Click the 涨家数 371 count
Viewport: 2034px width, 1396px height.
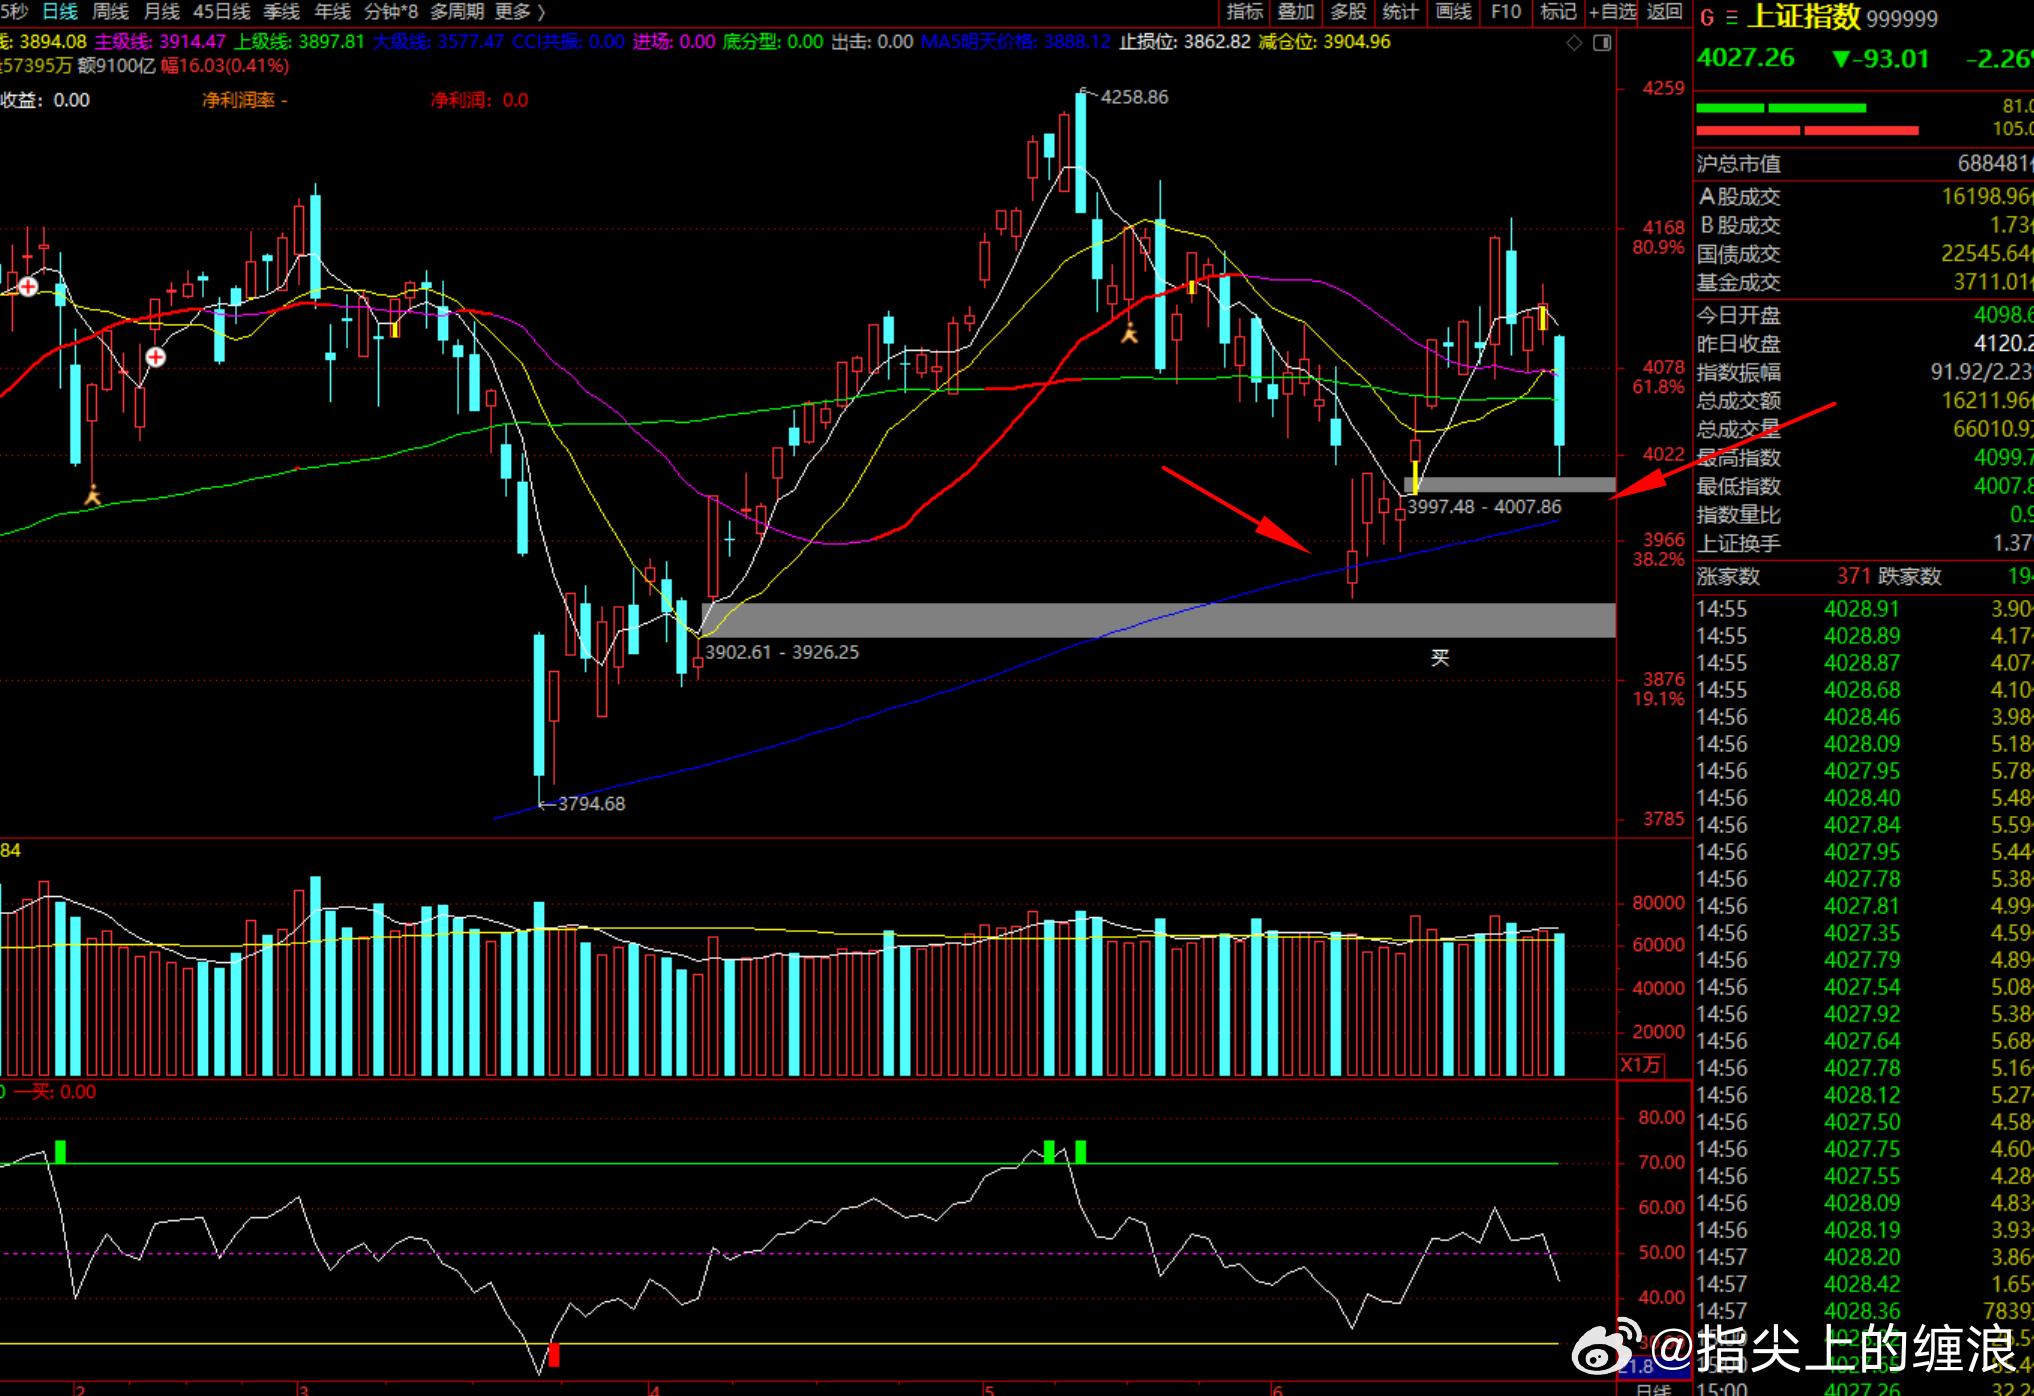(1853, 576)
